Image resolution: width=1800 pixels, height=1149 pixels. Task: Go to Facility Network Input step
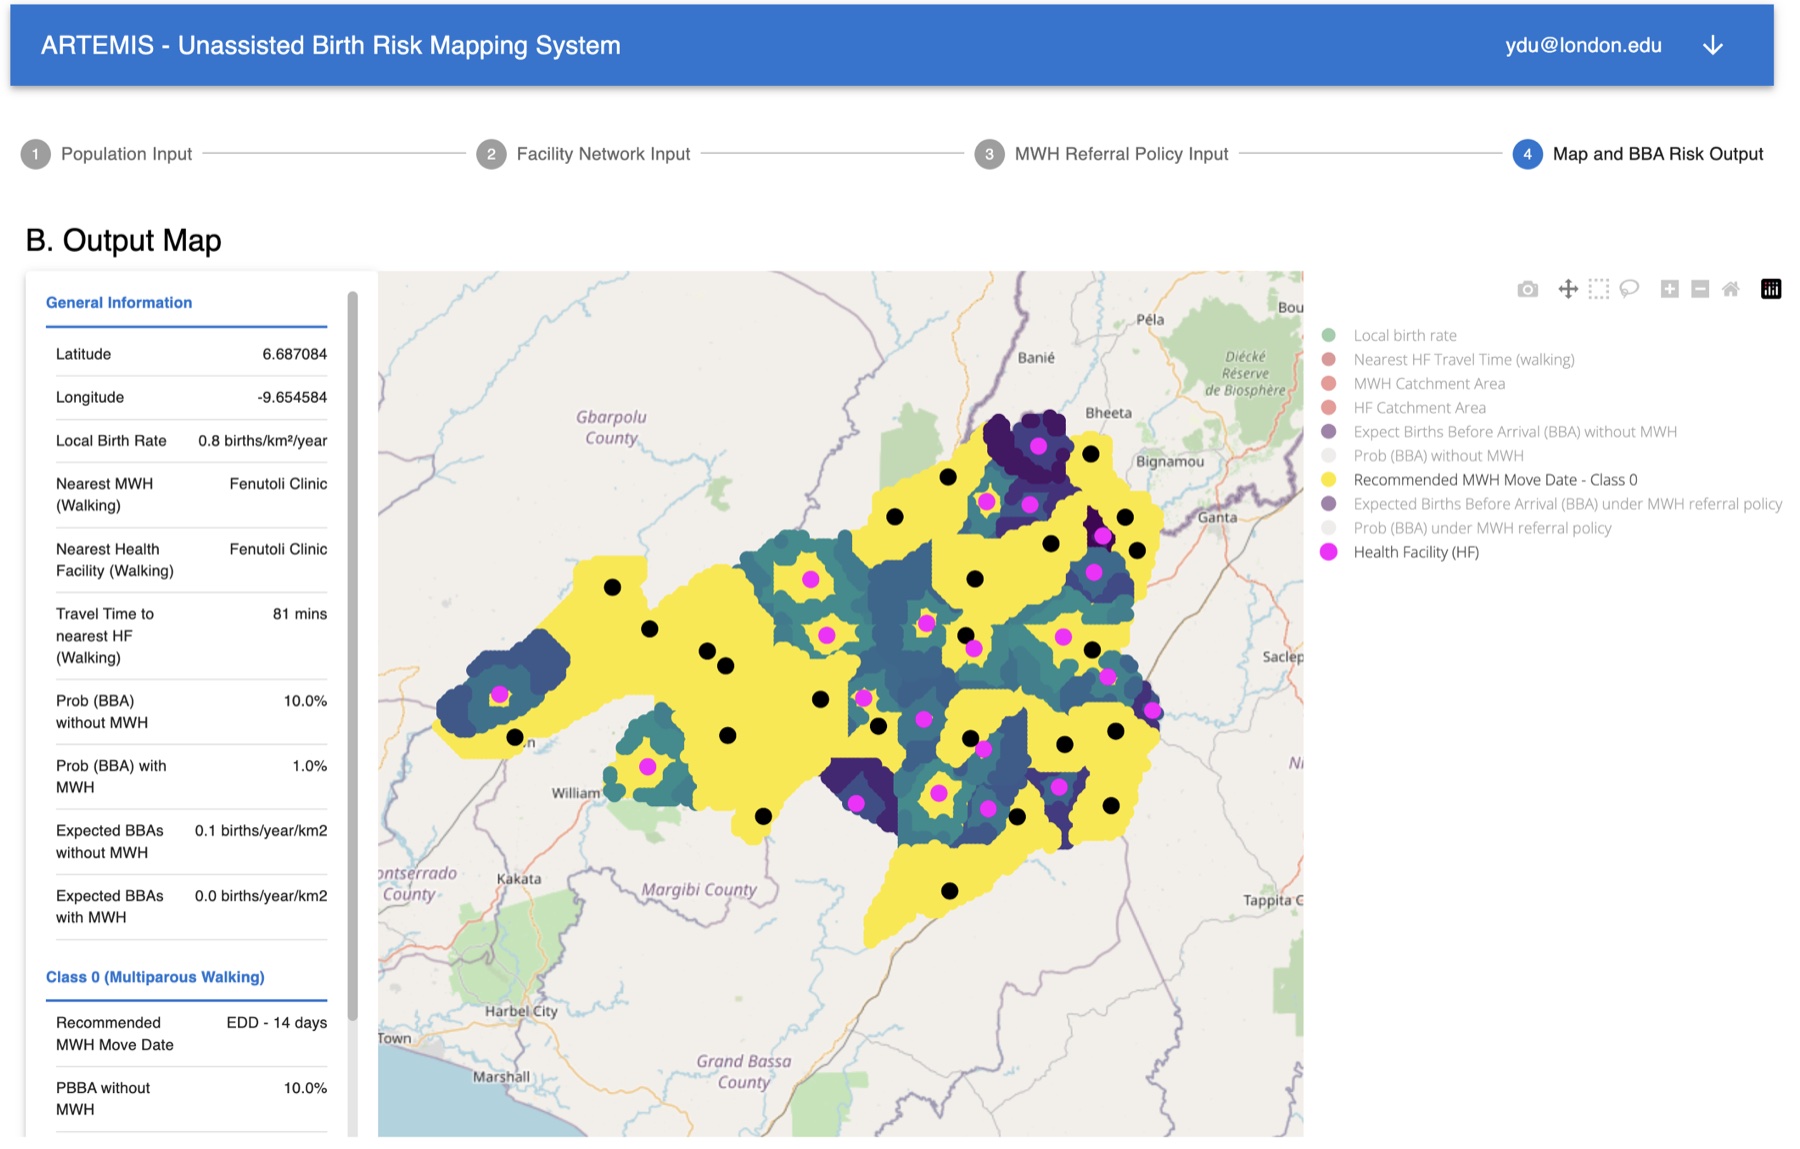tap(584, 154)
